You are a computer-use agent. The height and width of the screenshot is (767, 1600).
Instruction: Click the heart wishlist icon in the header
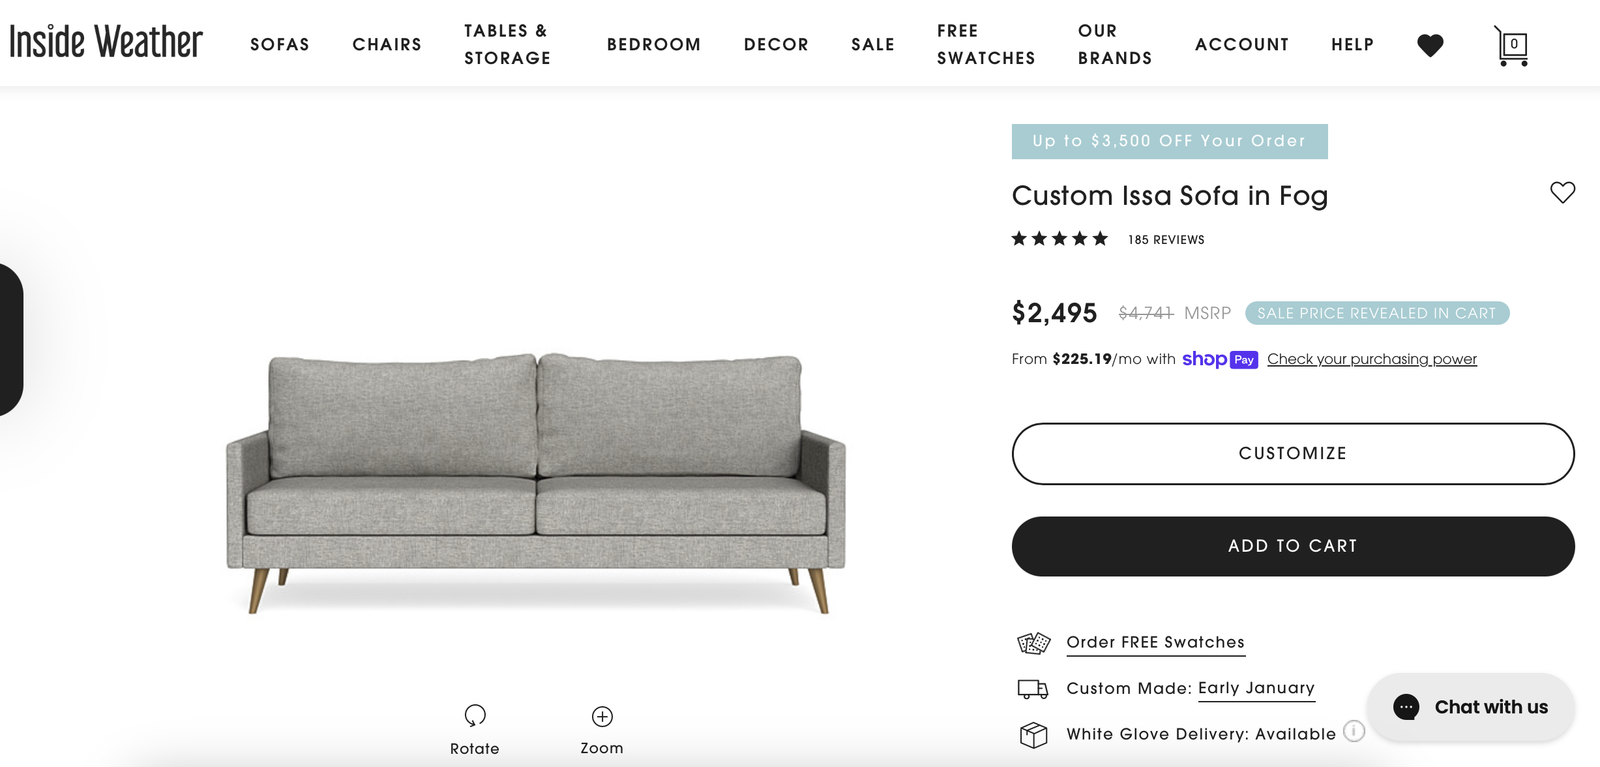coord(1430,44)
